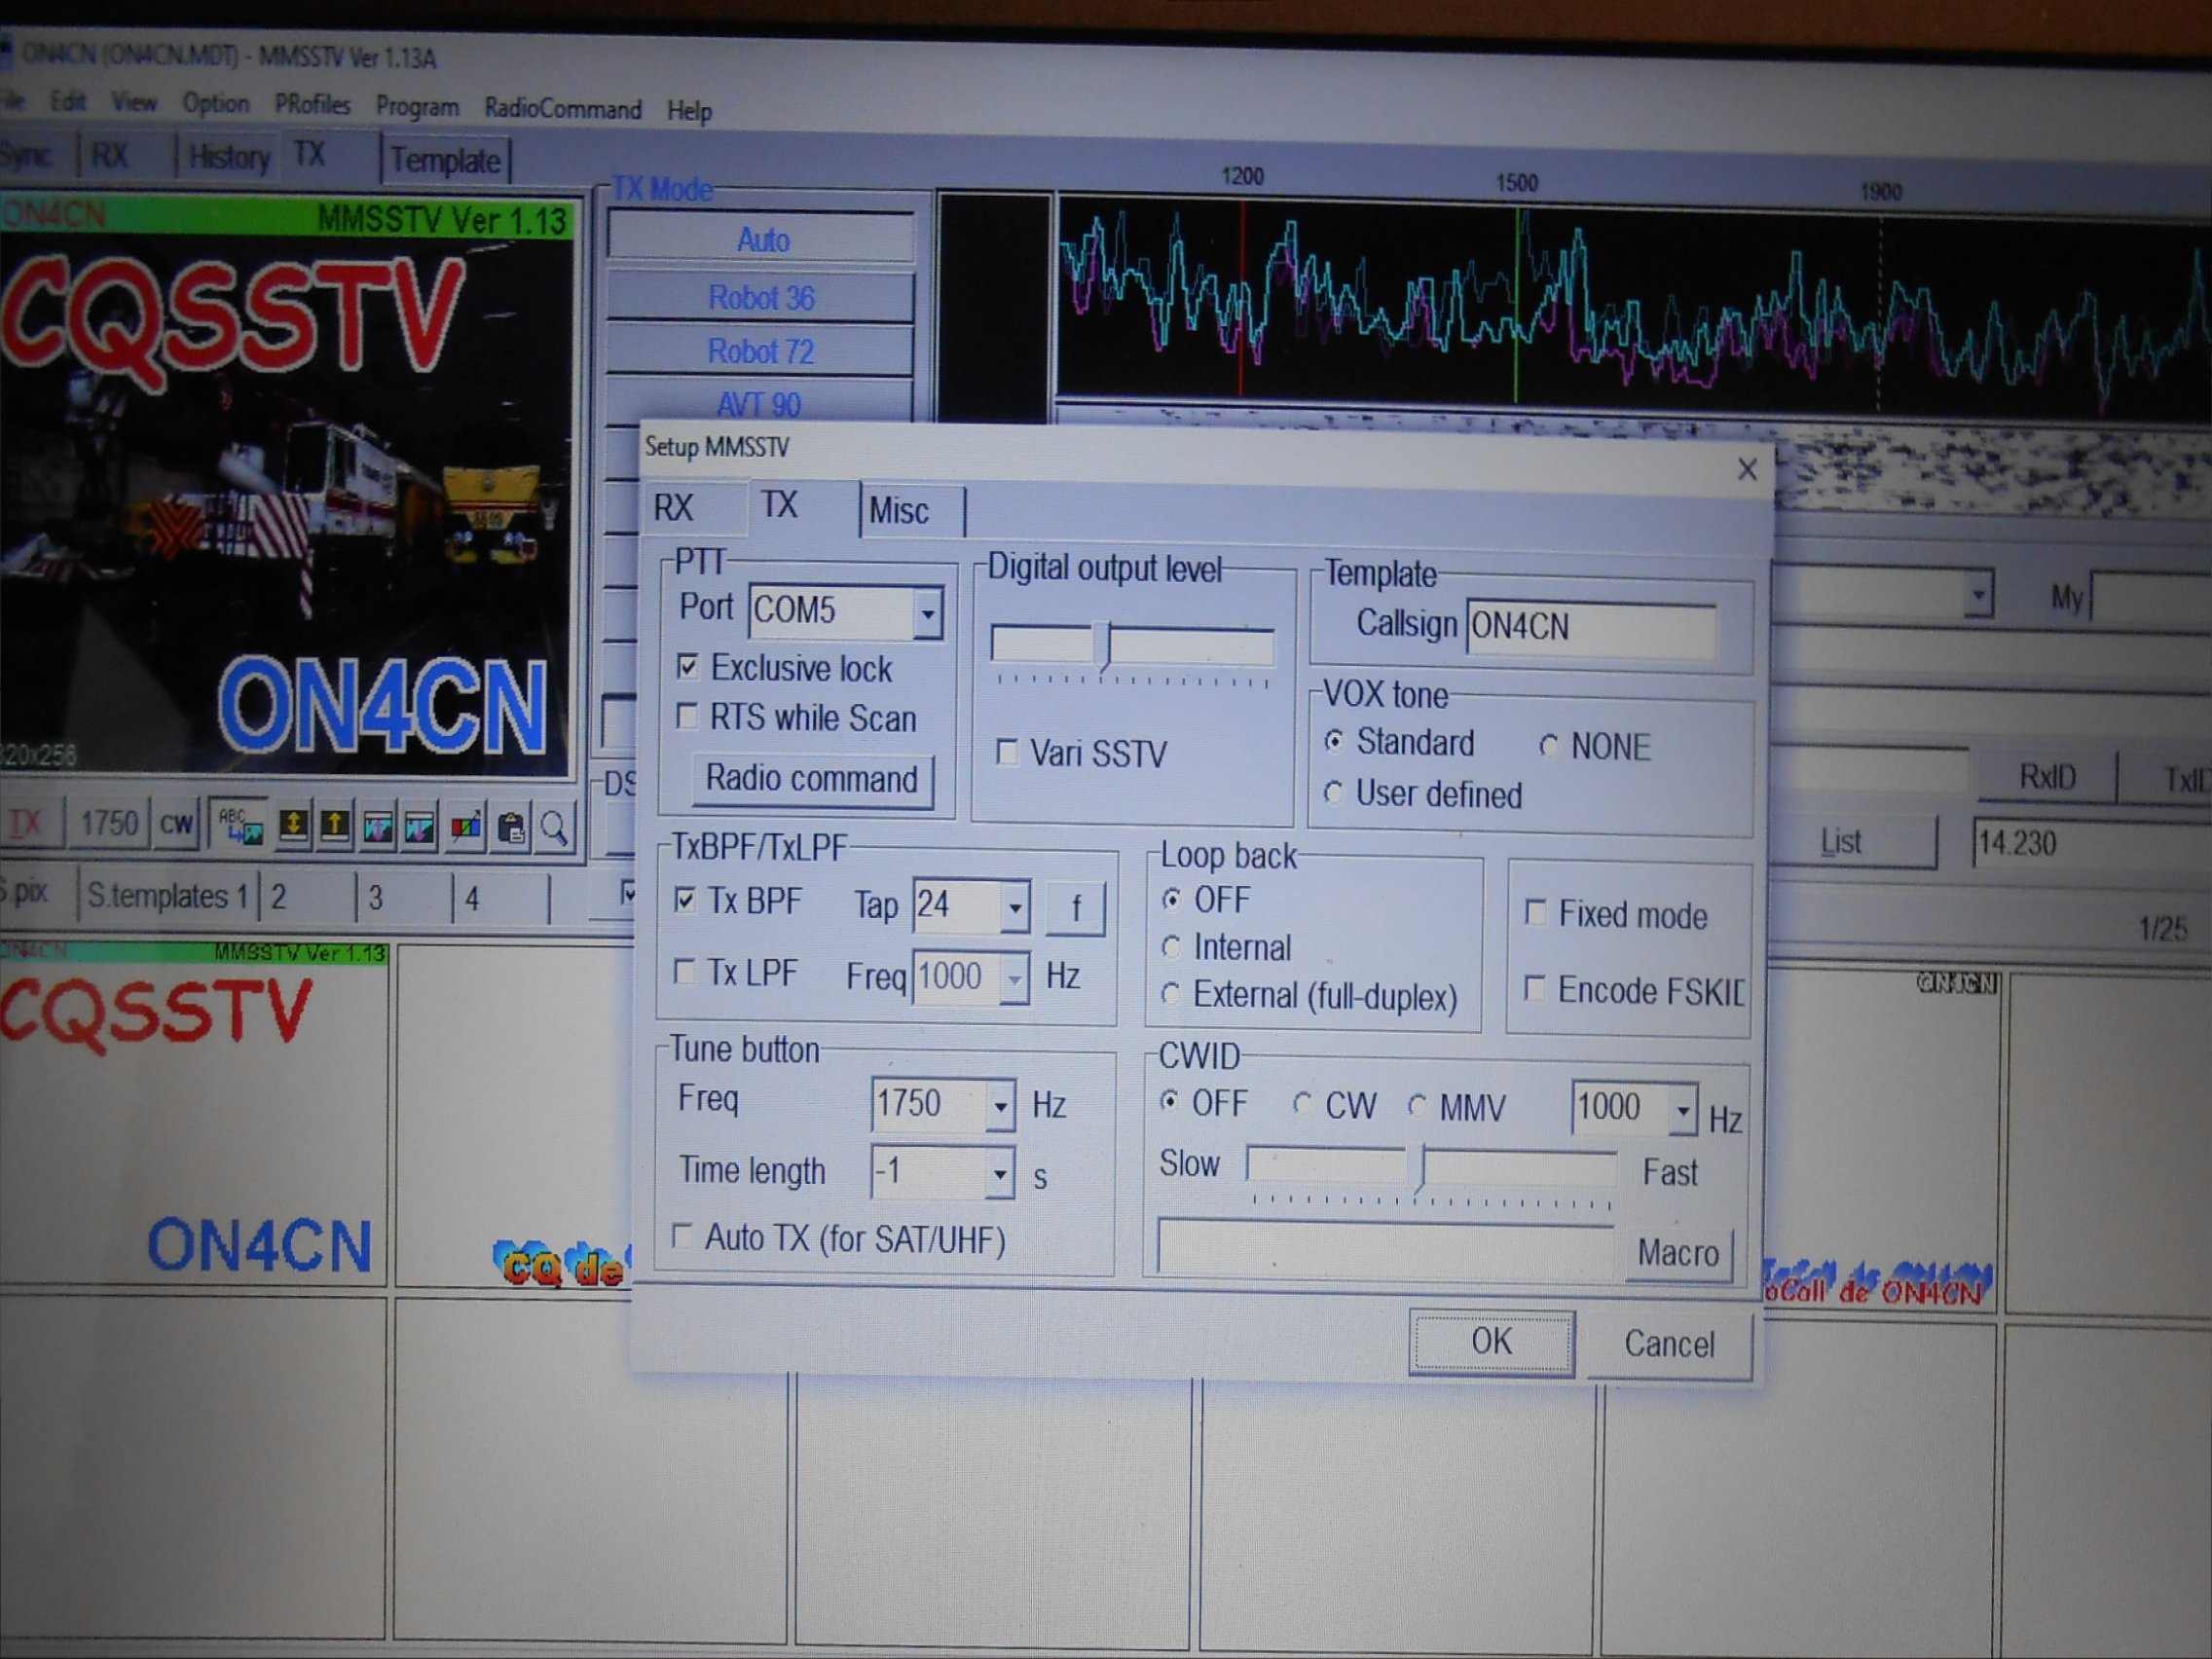Toggle the Vari SSTV checkbox
2212x1659 pixels.
pos(1007,751)
